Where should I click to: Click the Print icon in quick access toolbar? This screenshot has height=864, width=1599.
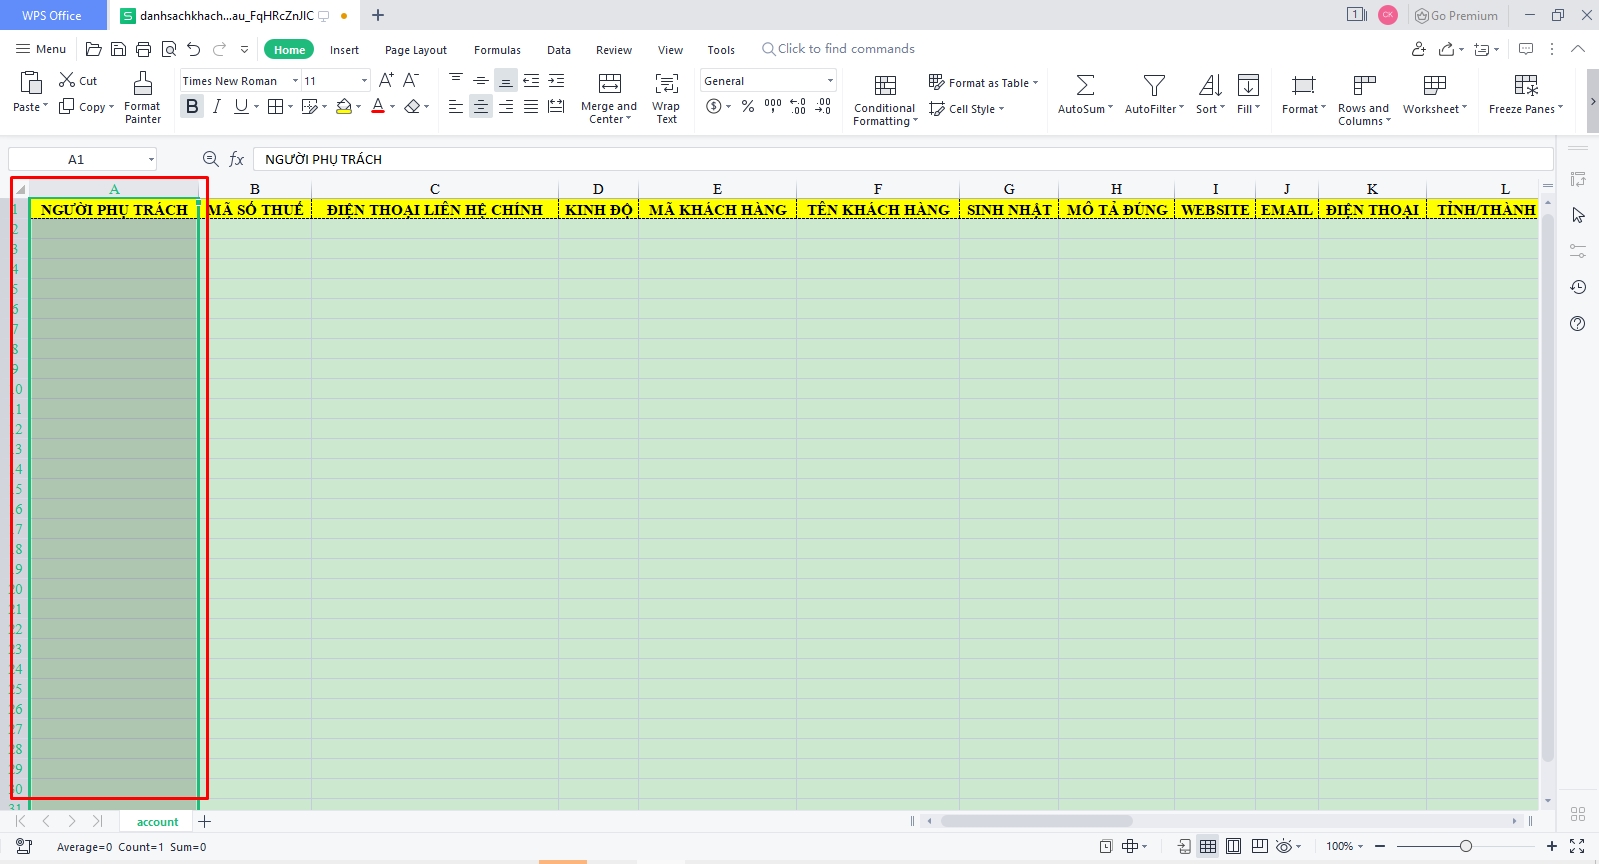[x=143, y=49]
